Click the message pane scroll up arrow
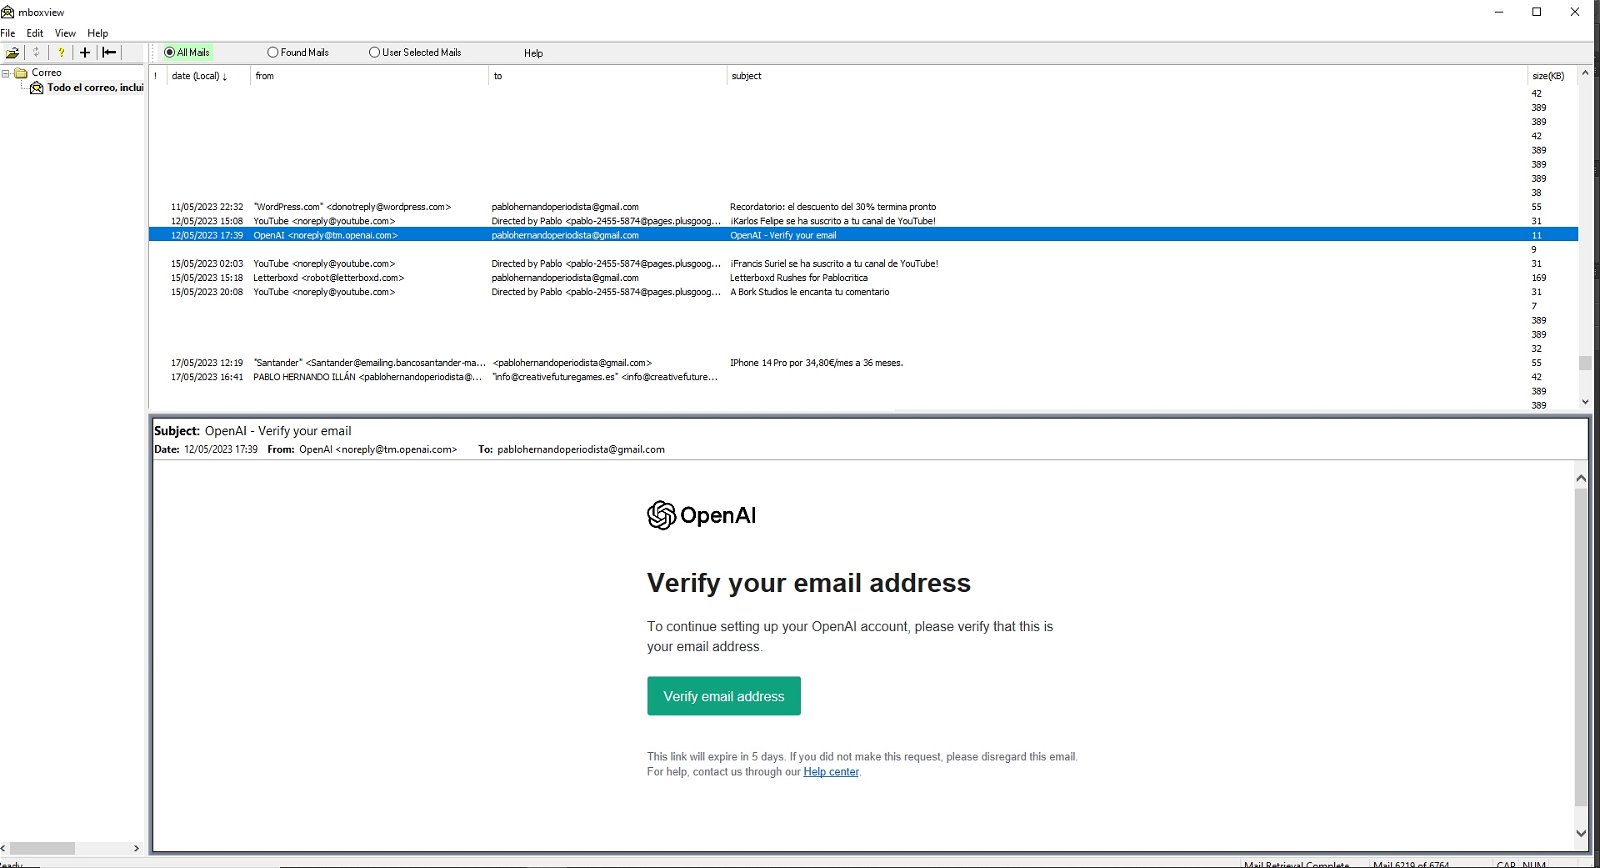 tap(1581, 478)
